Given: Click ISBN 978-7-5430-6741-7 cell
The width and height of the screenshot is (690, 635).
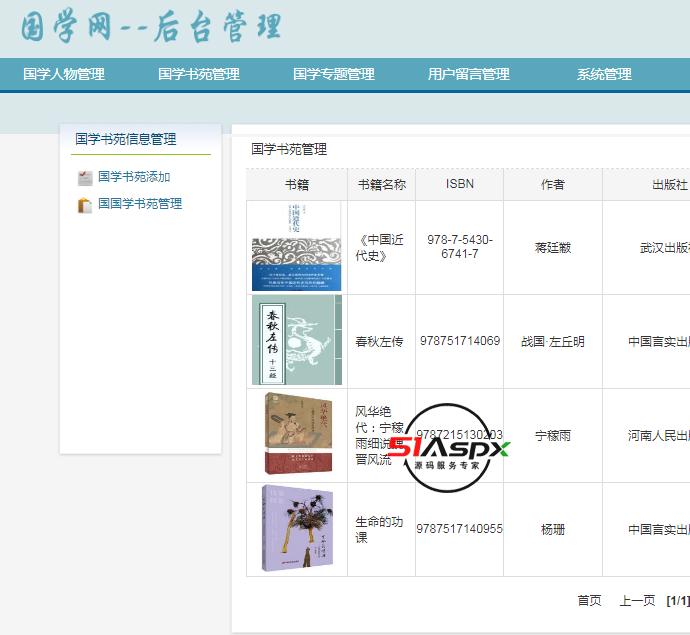Looking at the screenshot, I should [459, 247].
